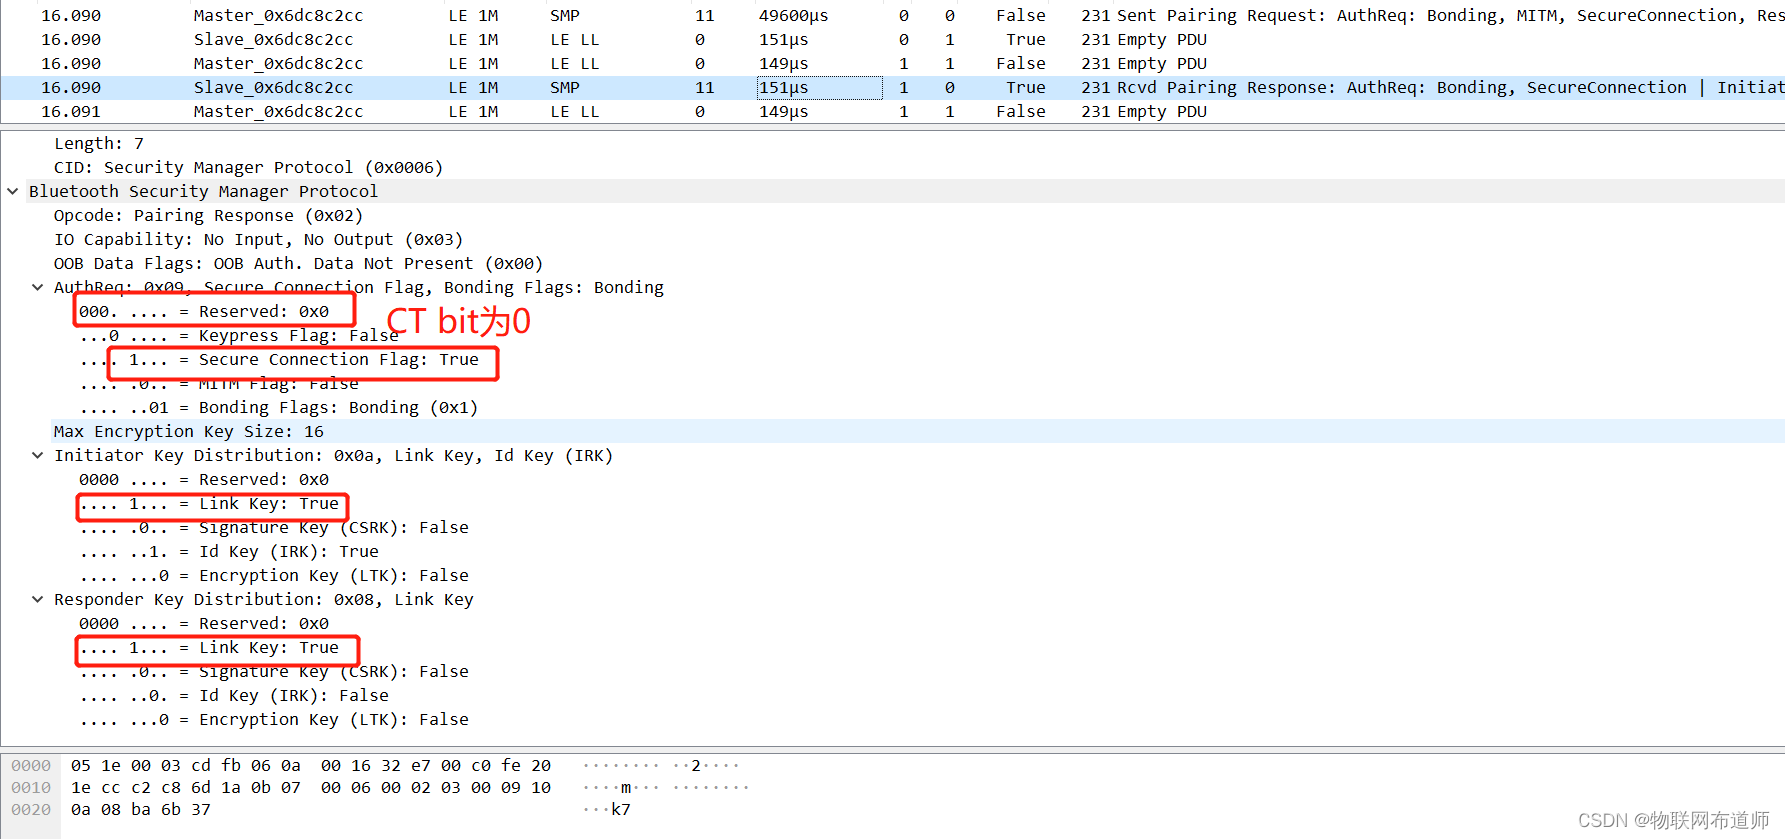The width and height of the screenshot is (1785, 839).
Task: Click the SMP protocol cell of highlighted row
Action: tap(565, 88)
